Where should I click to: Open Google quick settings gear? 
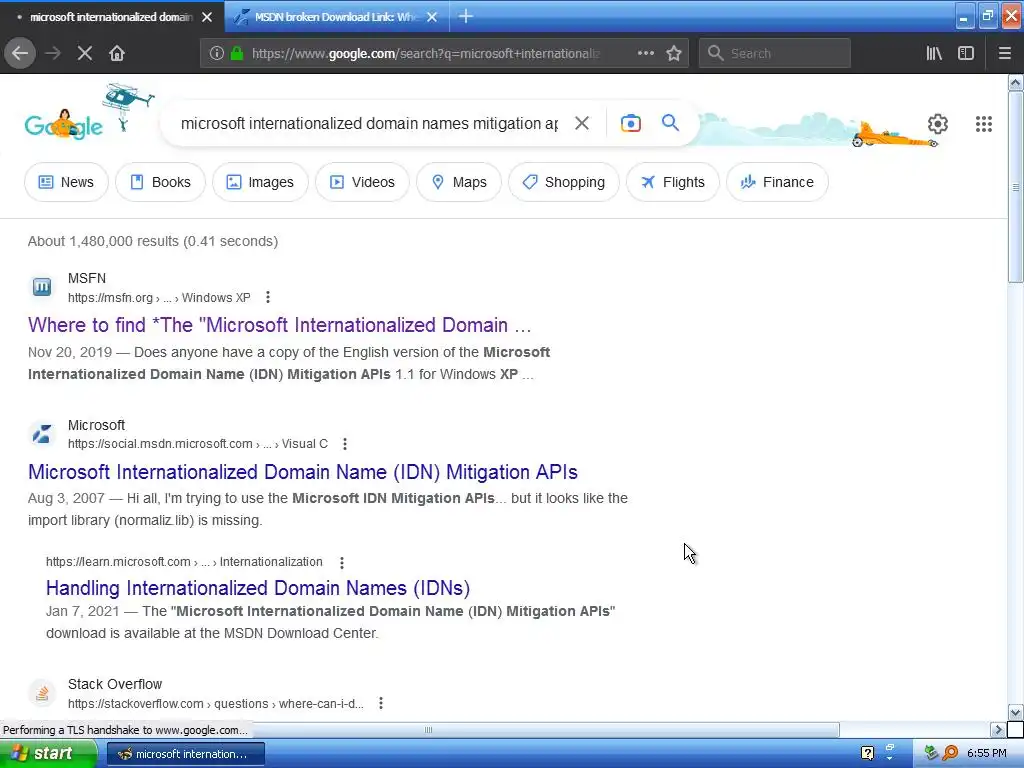(x=938, y=123)
